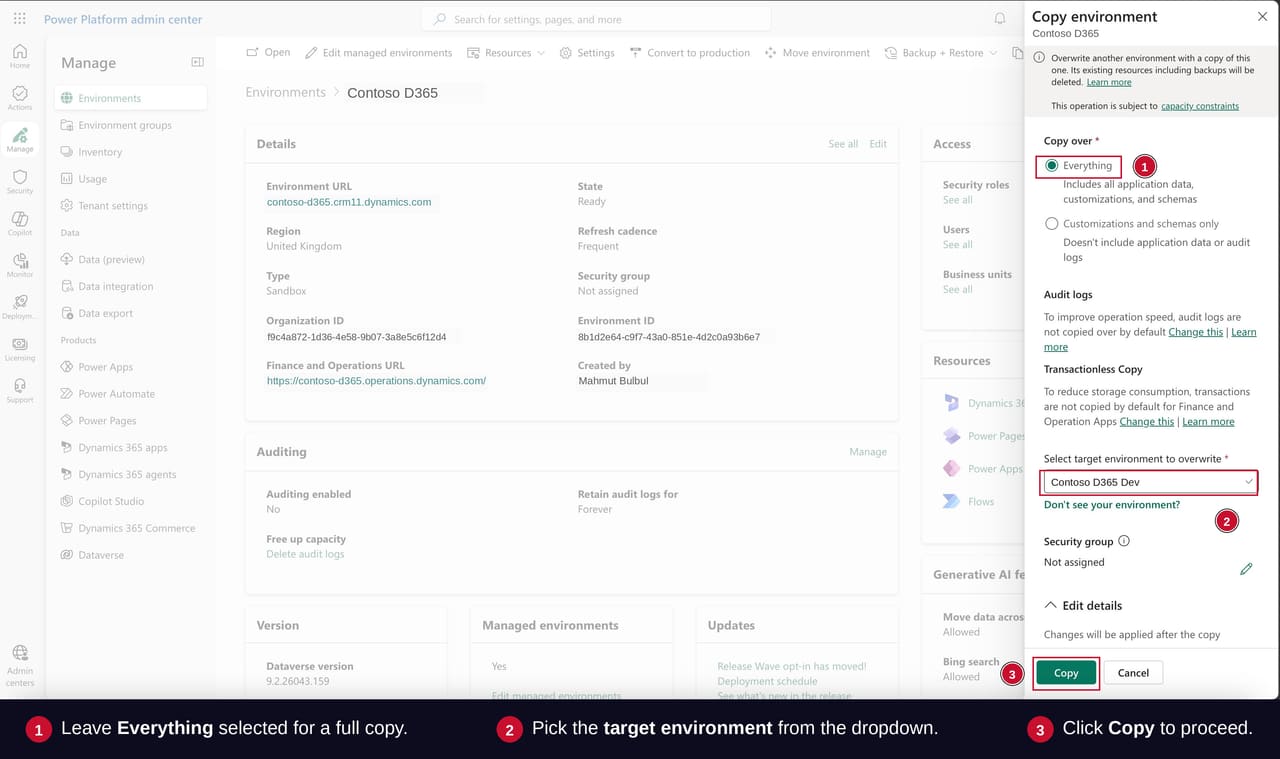Open the contoso-d365.crm11.dynamics.com URL
Image resolution: width=1280 pixels, height=759 pixels.
(349, 202)
